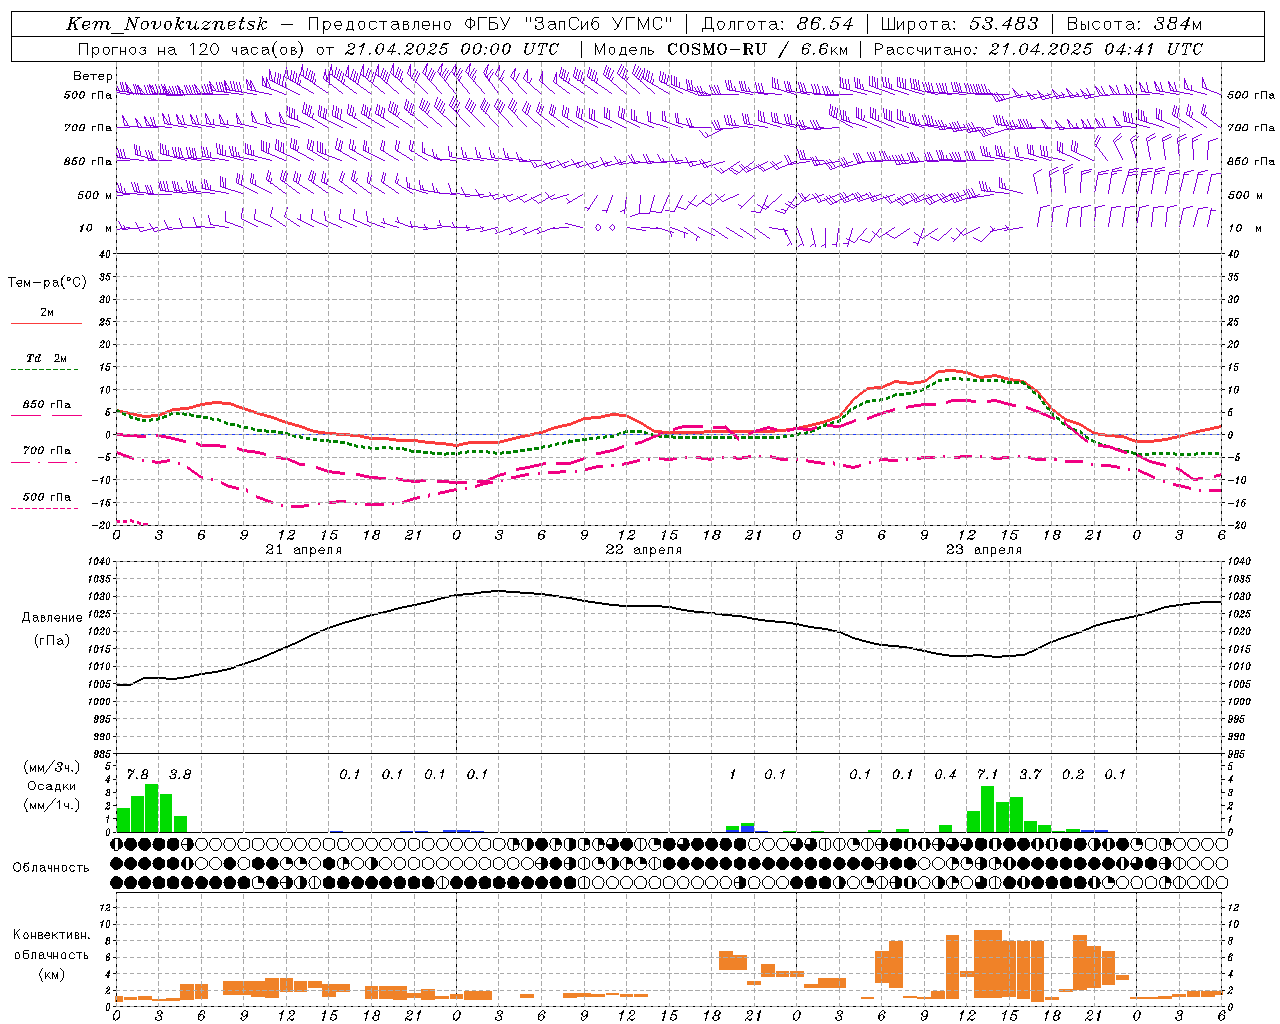This screenshot has width=1280, height=1024.
Task: Click the 'Тем-ра(°C)' axis title
Action: 47,283
